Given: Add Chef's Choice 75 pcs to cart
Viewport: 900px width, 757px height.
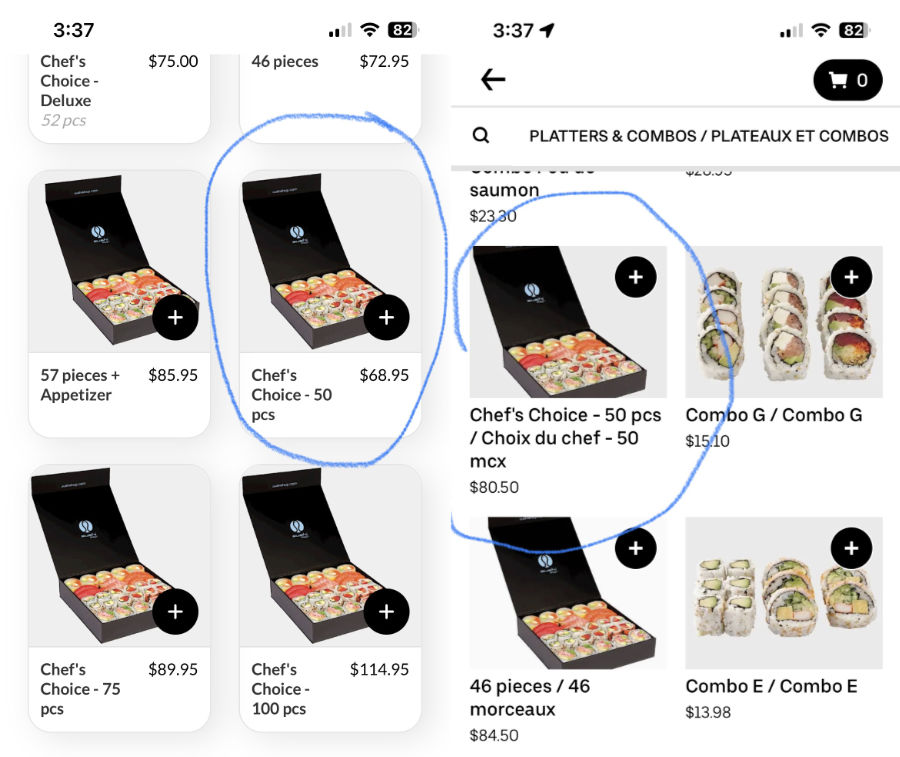Looking at the screenshot, I should [175, 612].
